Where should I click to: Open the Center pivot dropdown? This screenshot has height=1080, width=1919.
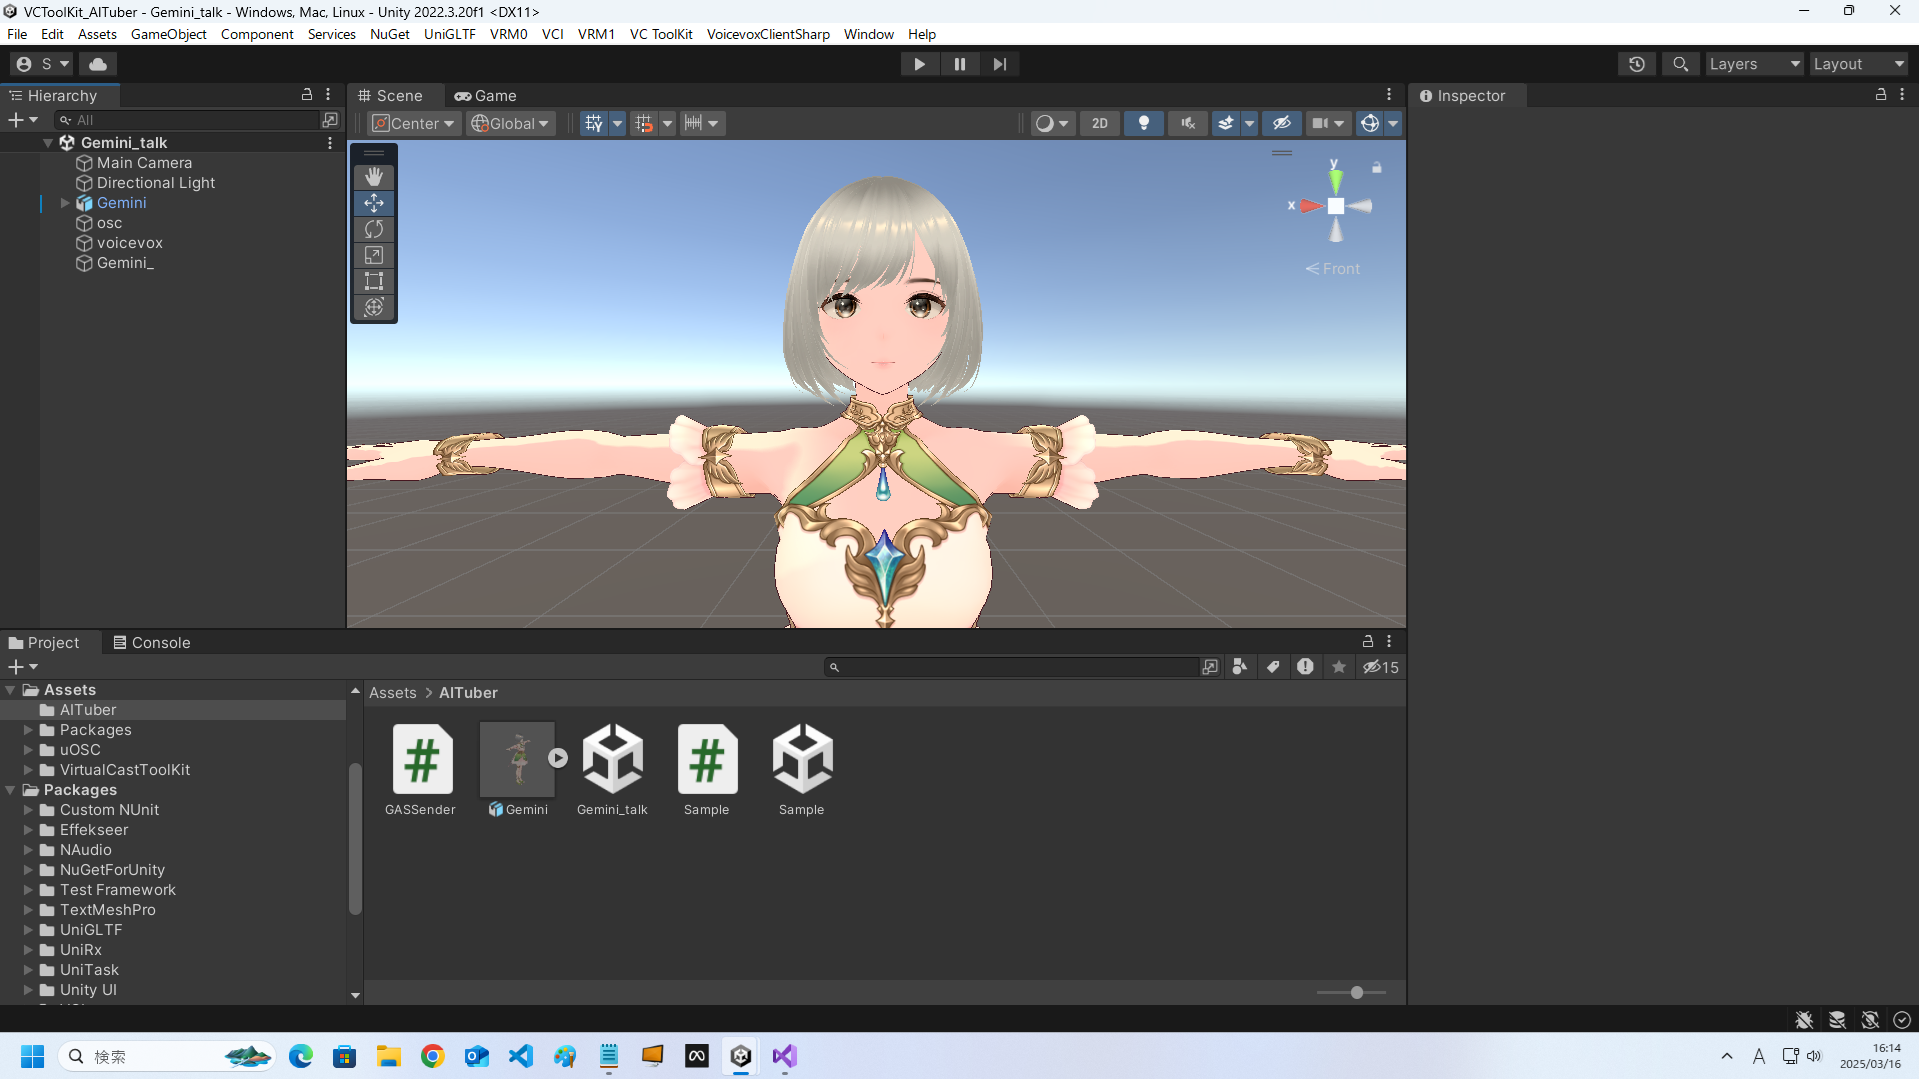pos(414,123)
